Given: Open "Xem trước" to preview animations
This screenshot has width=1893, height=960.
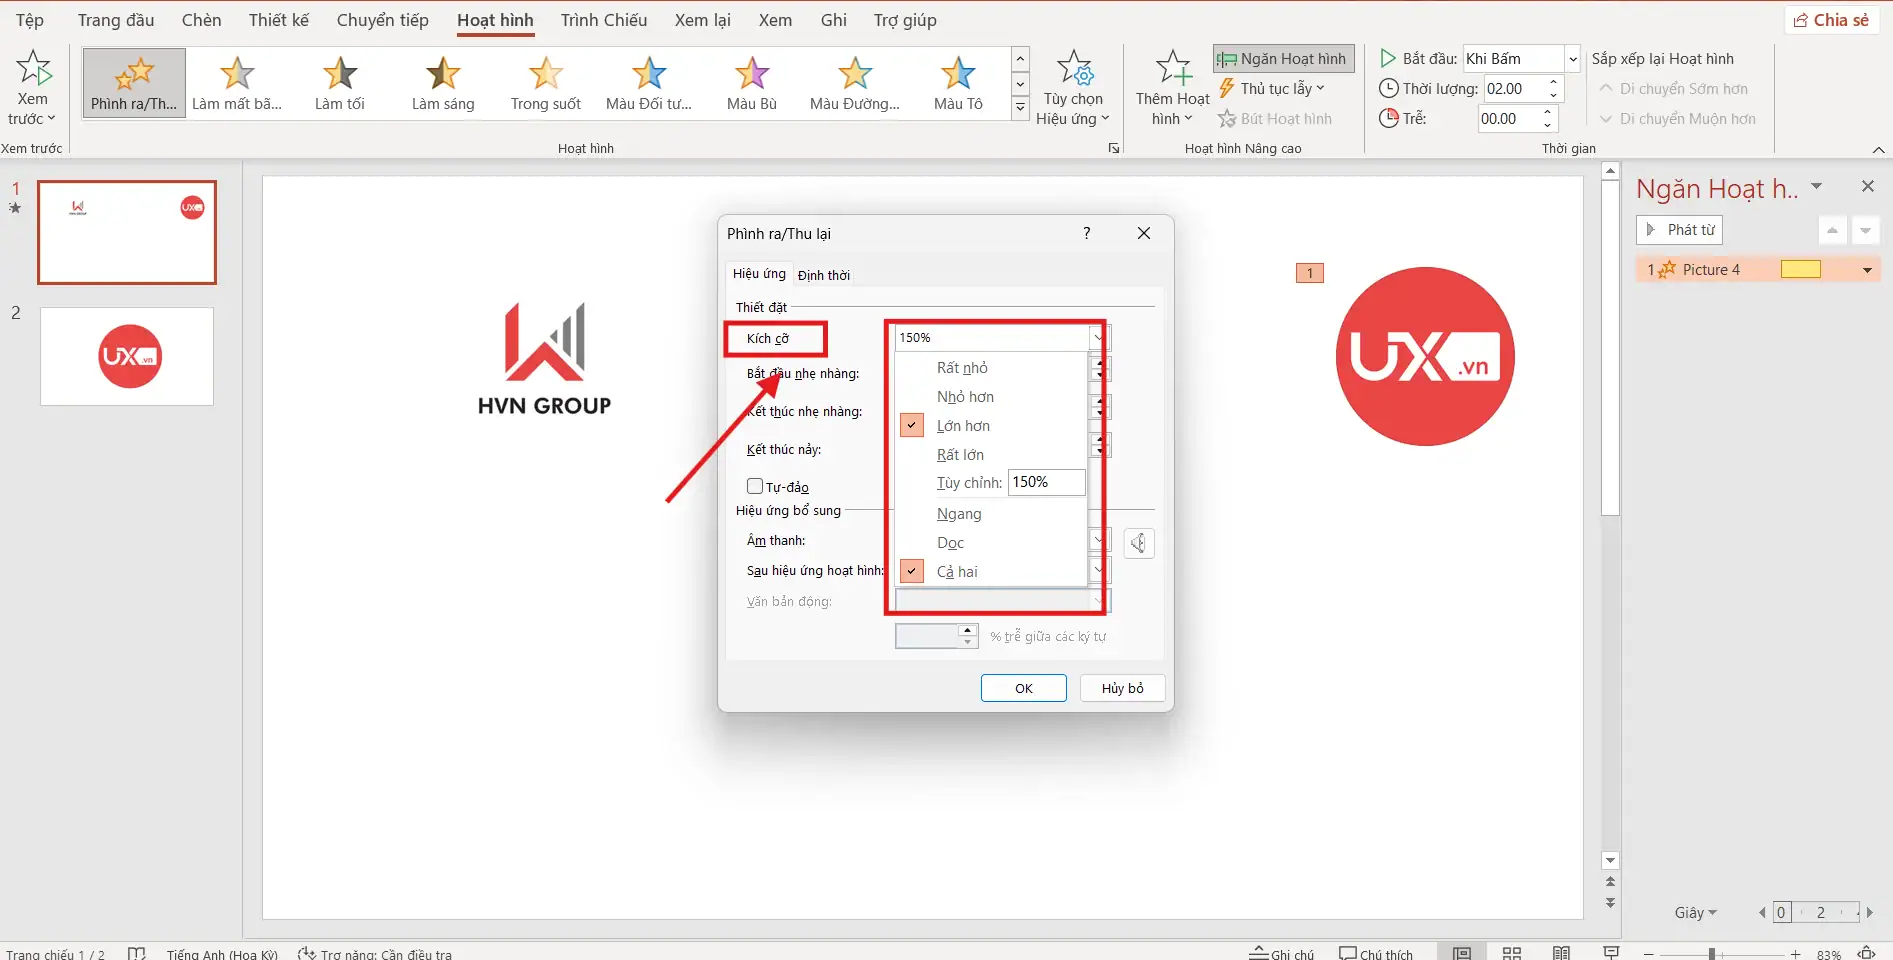Looking at the screenshot, I should coord(33,85).
